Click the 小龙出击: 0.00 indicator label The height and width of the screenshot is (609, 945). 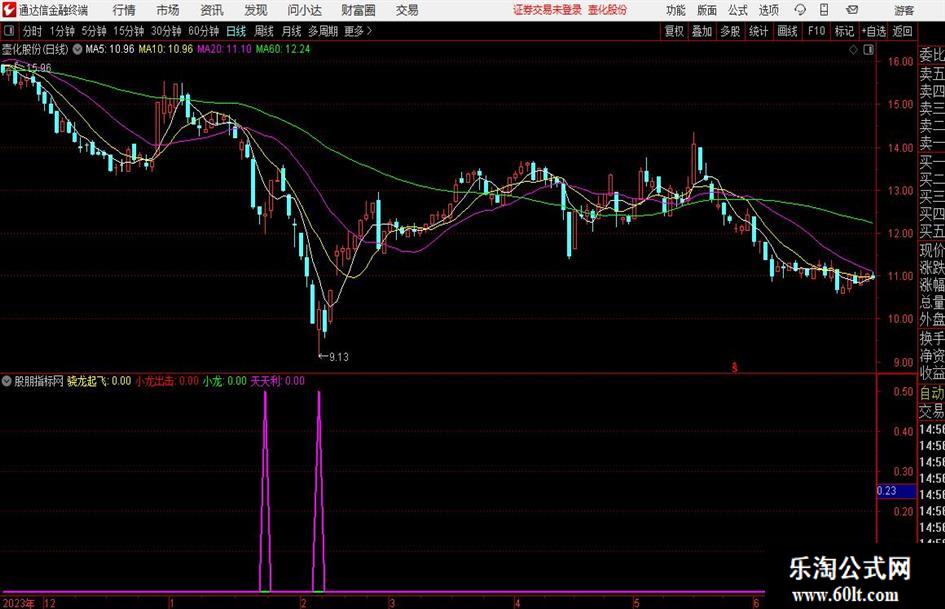pyautogui.click(x=167, y=381)
